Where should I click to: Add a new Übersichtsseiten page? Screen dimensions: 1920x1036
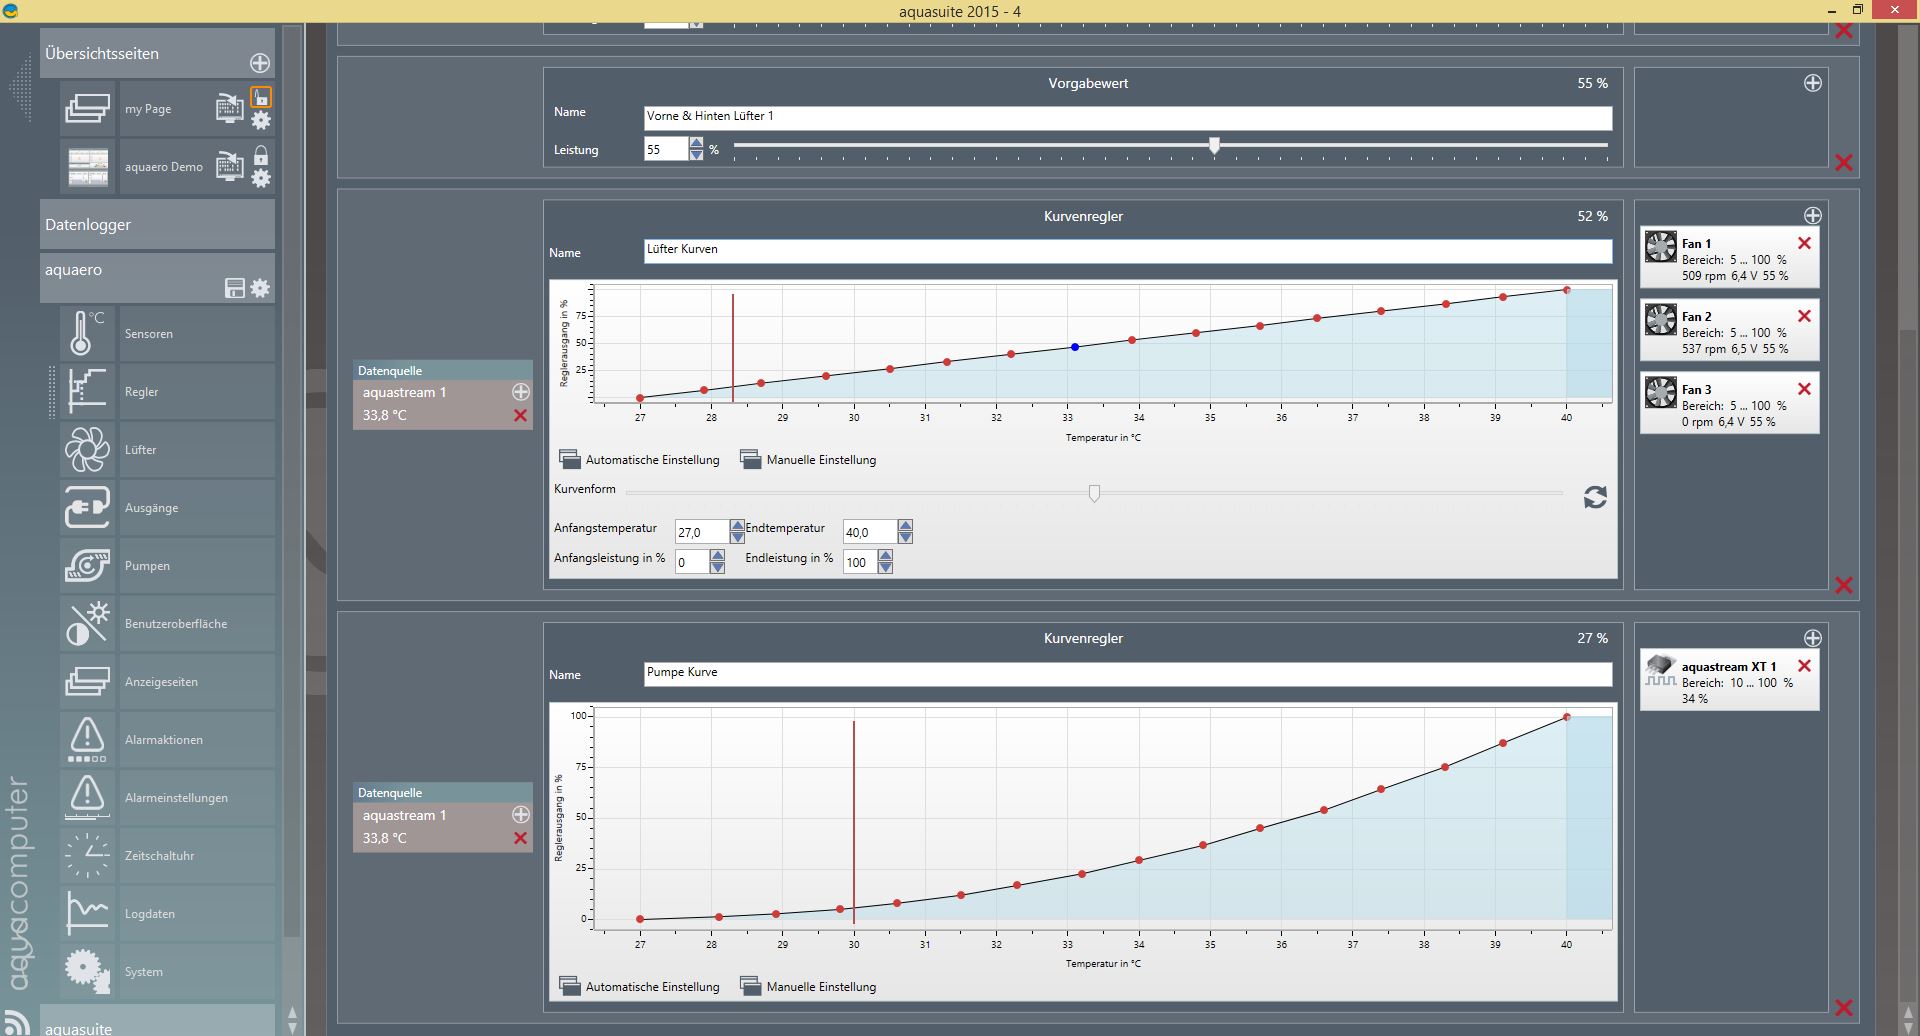tap(260, 63)
